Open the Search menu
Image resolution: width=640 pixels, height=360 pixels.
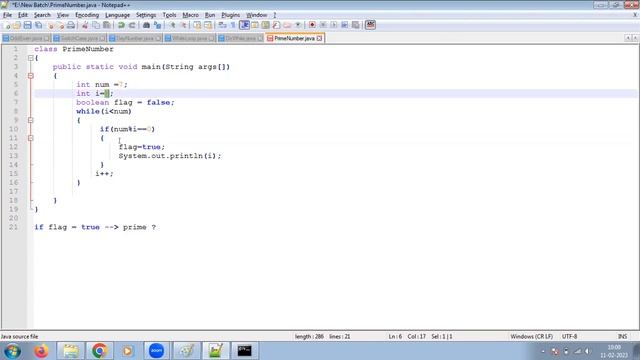point(42,15)
